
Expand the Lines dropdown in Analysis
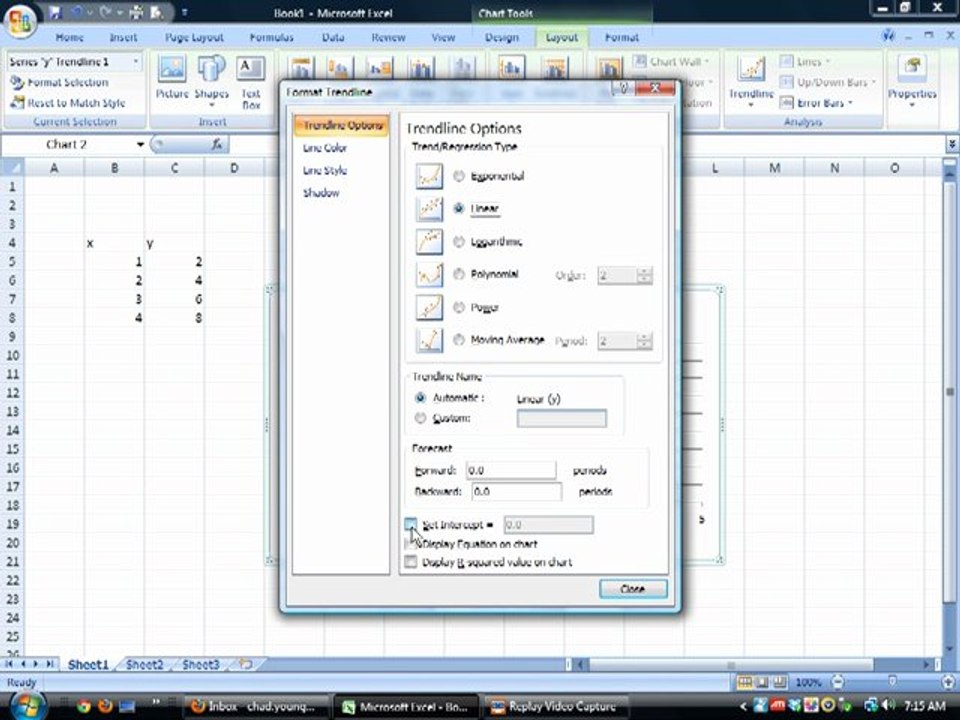click(828, 62)
